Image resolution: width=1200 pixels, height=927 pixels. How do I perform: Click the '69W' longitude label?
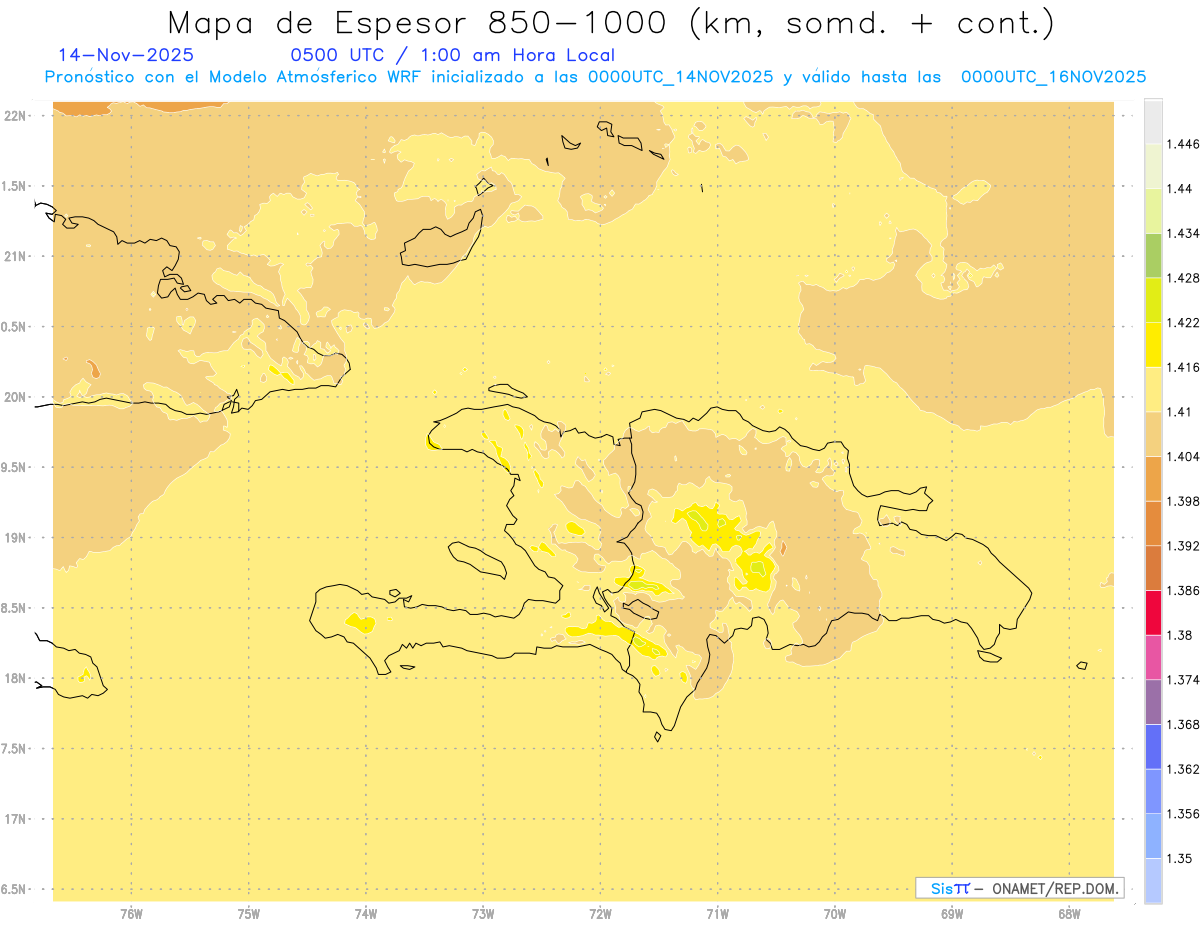(952, 914)
